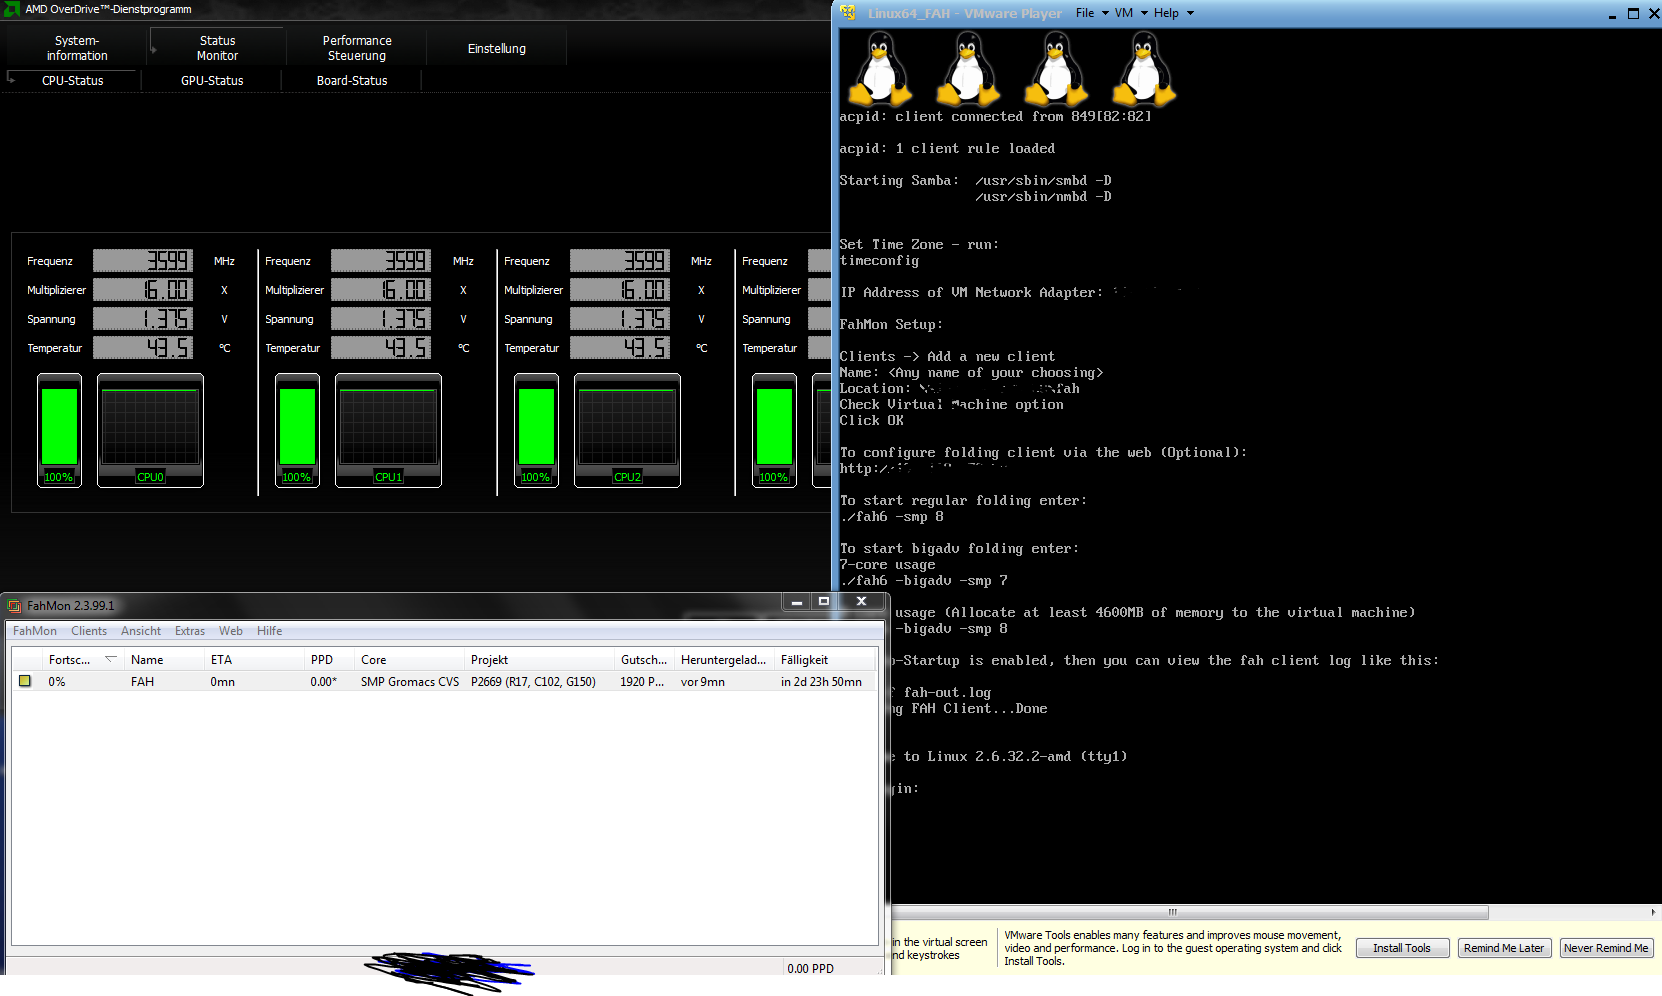Screen dimensions: 1662x996
Task: Open the Extras menu in FahMon
Action: 190,631
